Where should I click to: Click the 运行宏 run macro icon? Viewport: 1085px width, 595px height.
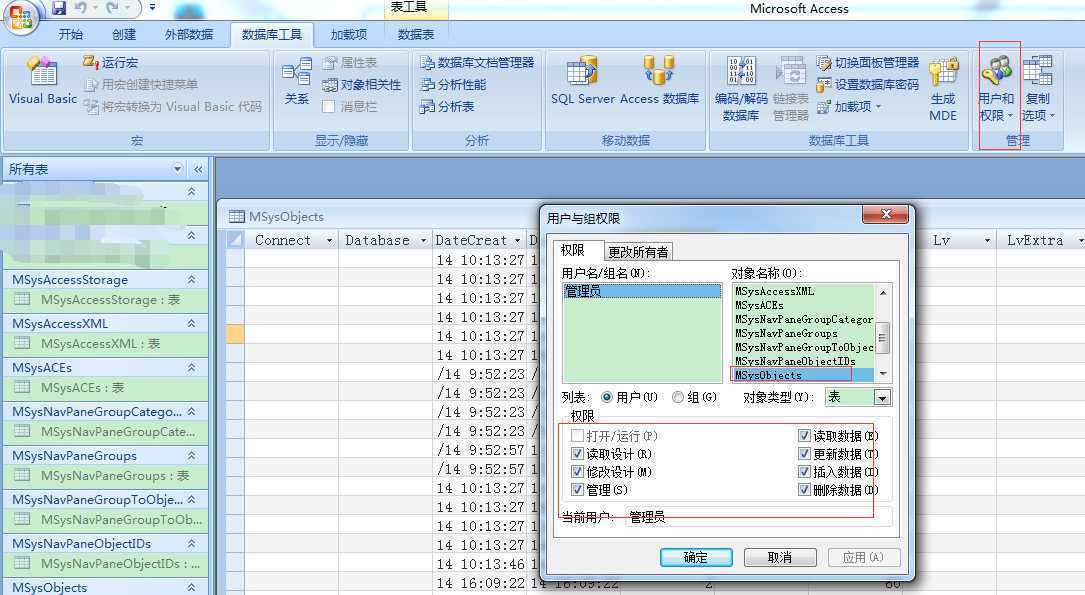point(91,62)
